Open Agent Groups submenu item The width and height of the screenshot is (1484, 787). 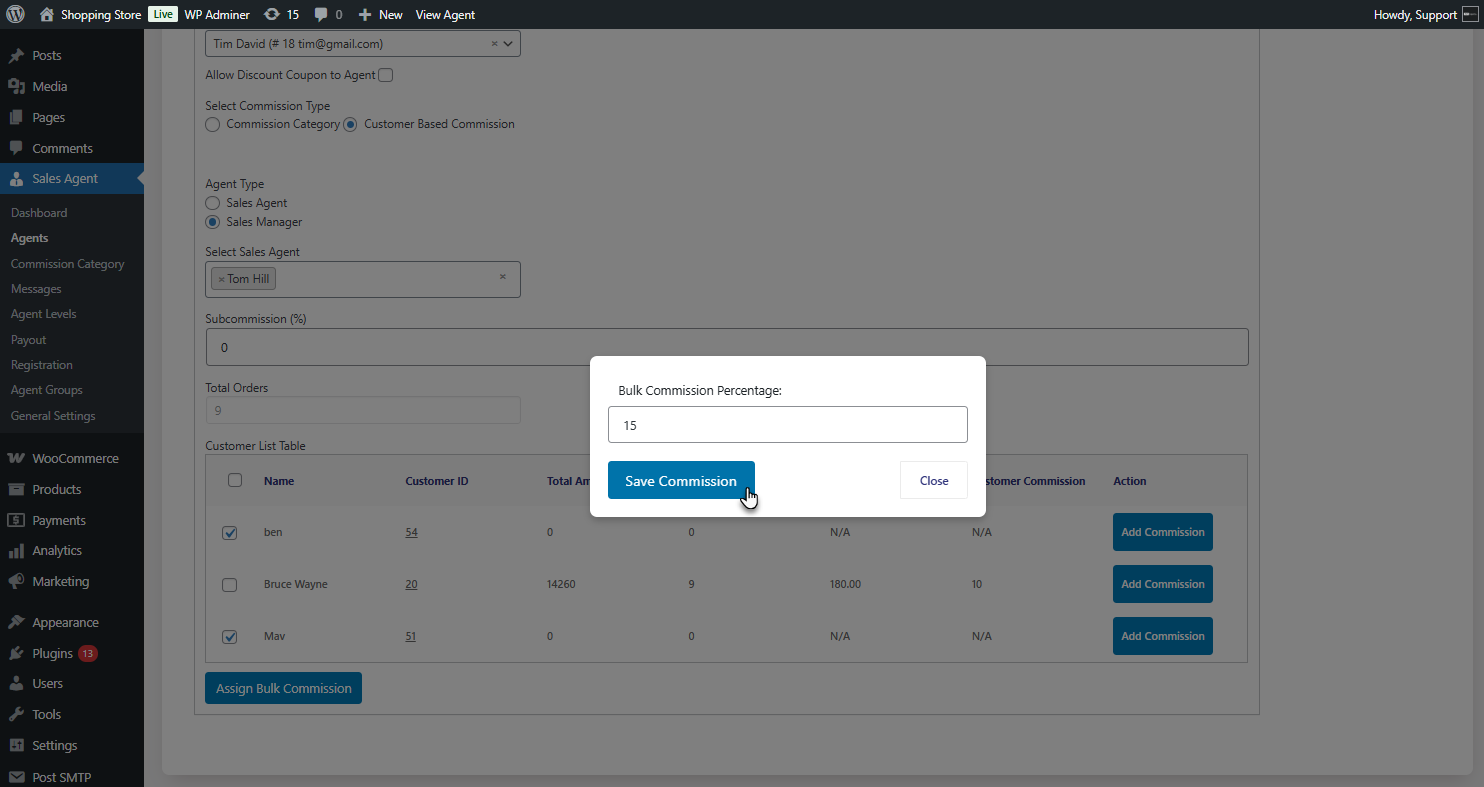click(x=47, y=390)
